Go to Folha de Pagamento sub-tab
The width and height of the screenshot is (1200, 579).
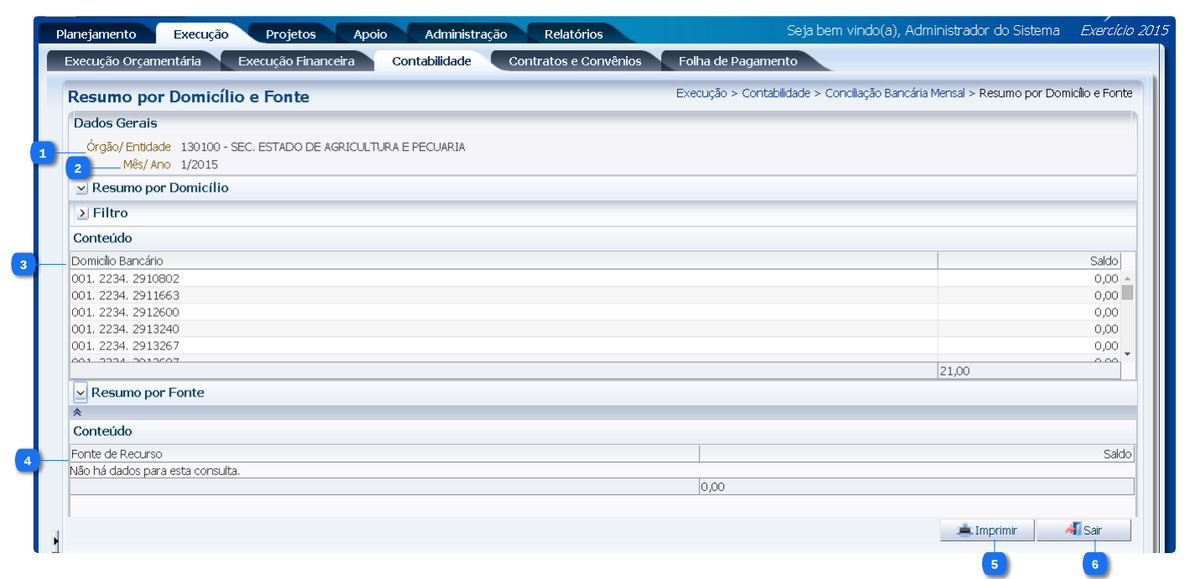[x=738, y=61]
